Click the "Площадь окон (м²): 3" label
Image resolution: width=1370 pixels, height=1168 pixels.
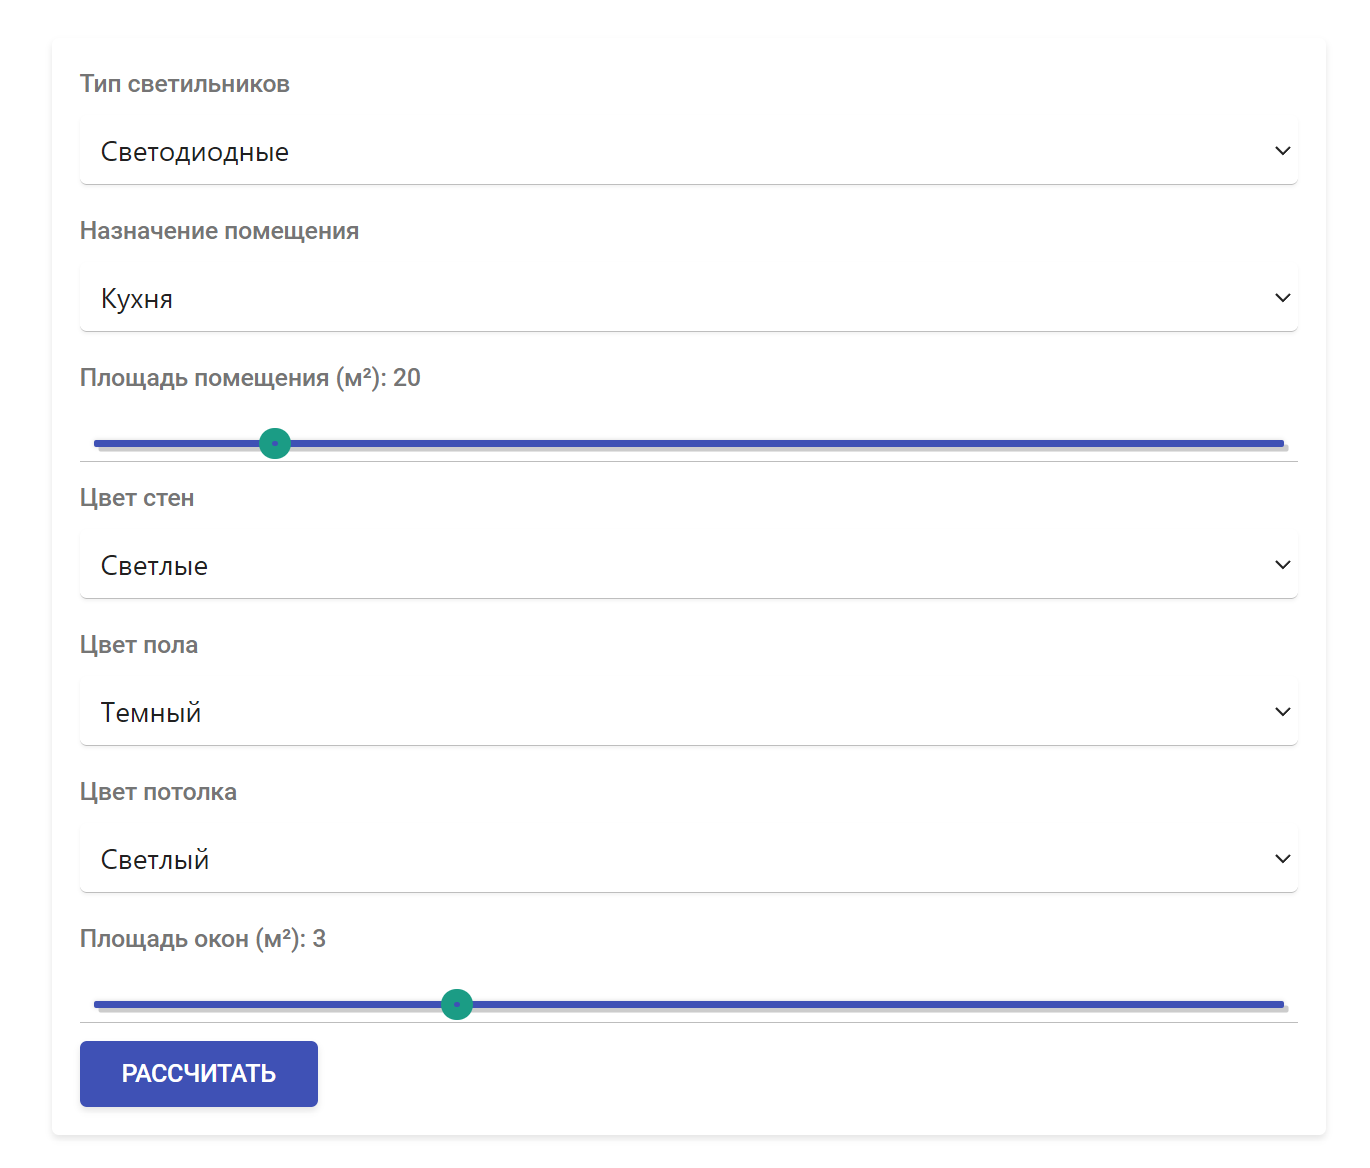coord(203,939)
